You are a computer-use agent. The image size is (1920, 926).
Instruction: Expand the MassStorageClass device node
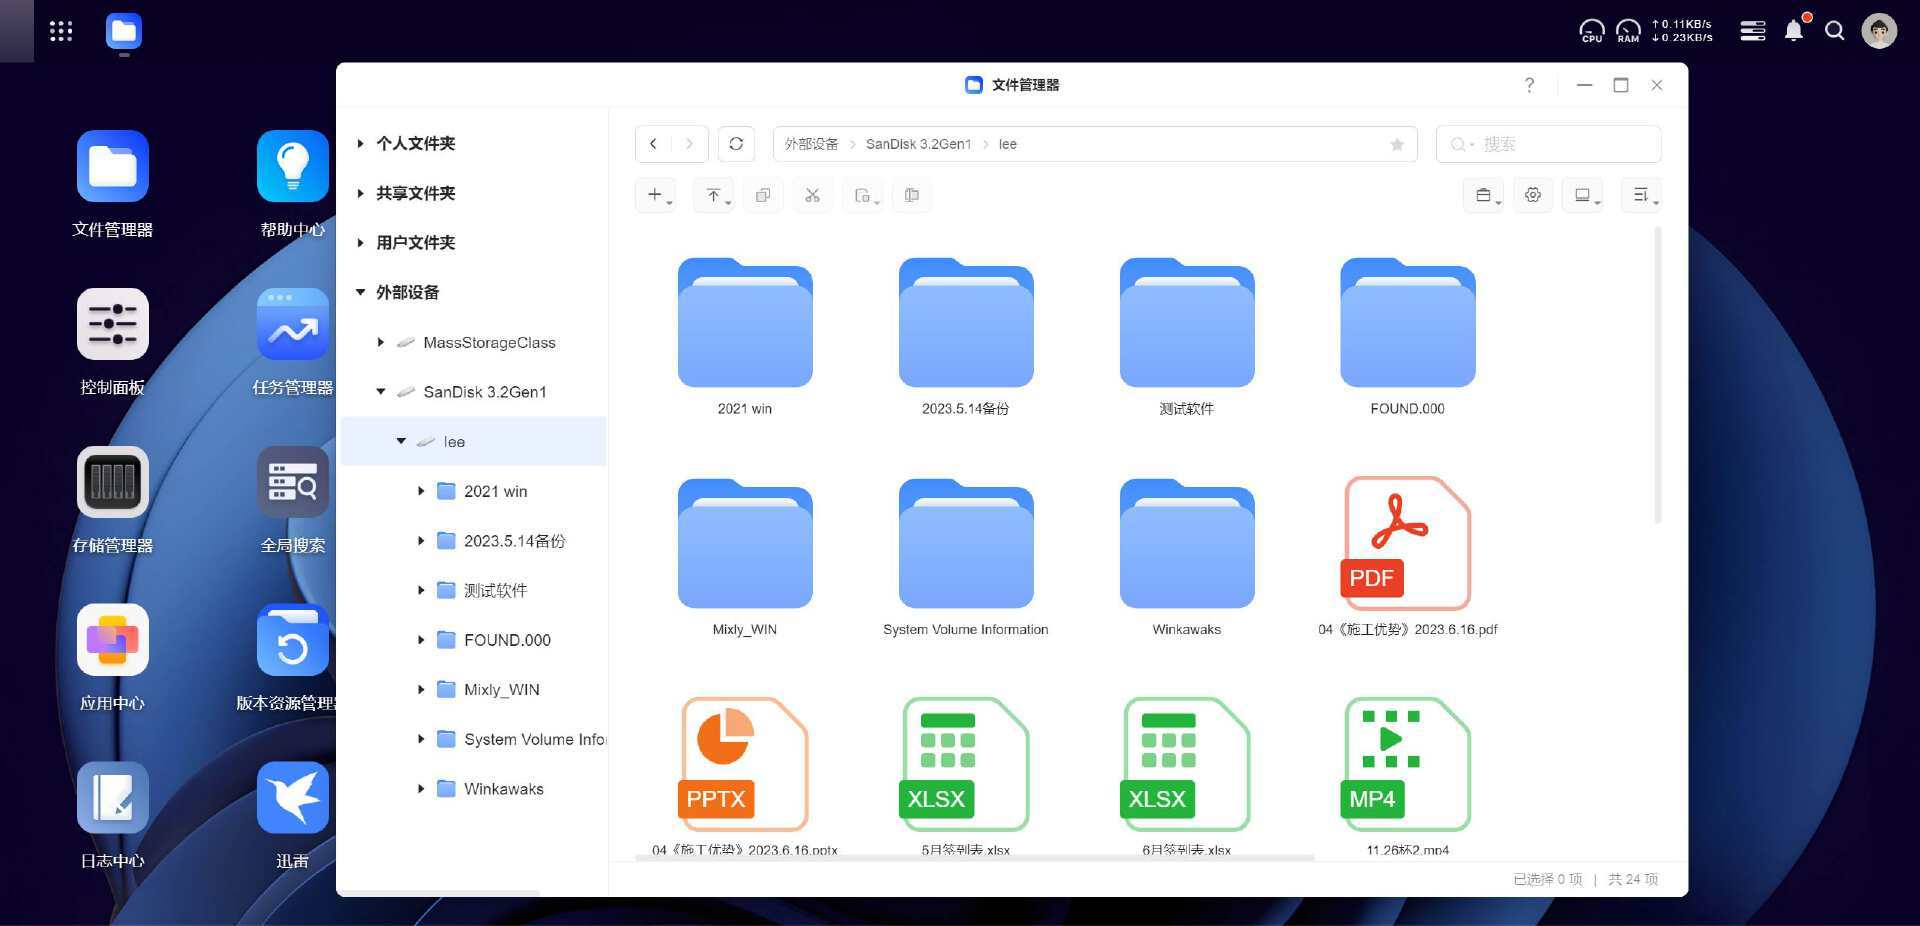click(x=381, y=342)
